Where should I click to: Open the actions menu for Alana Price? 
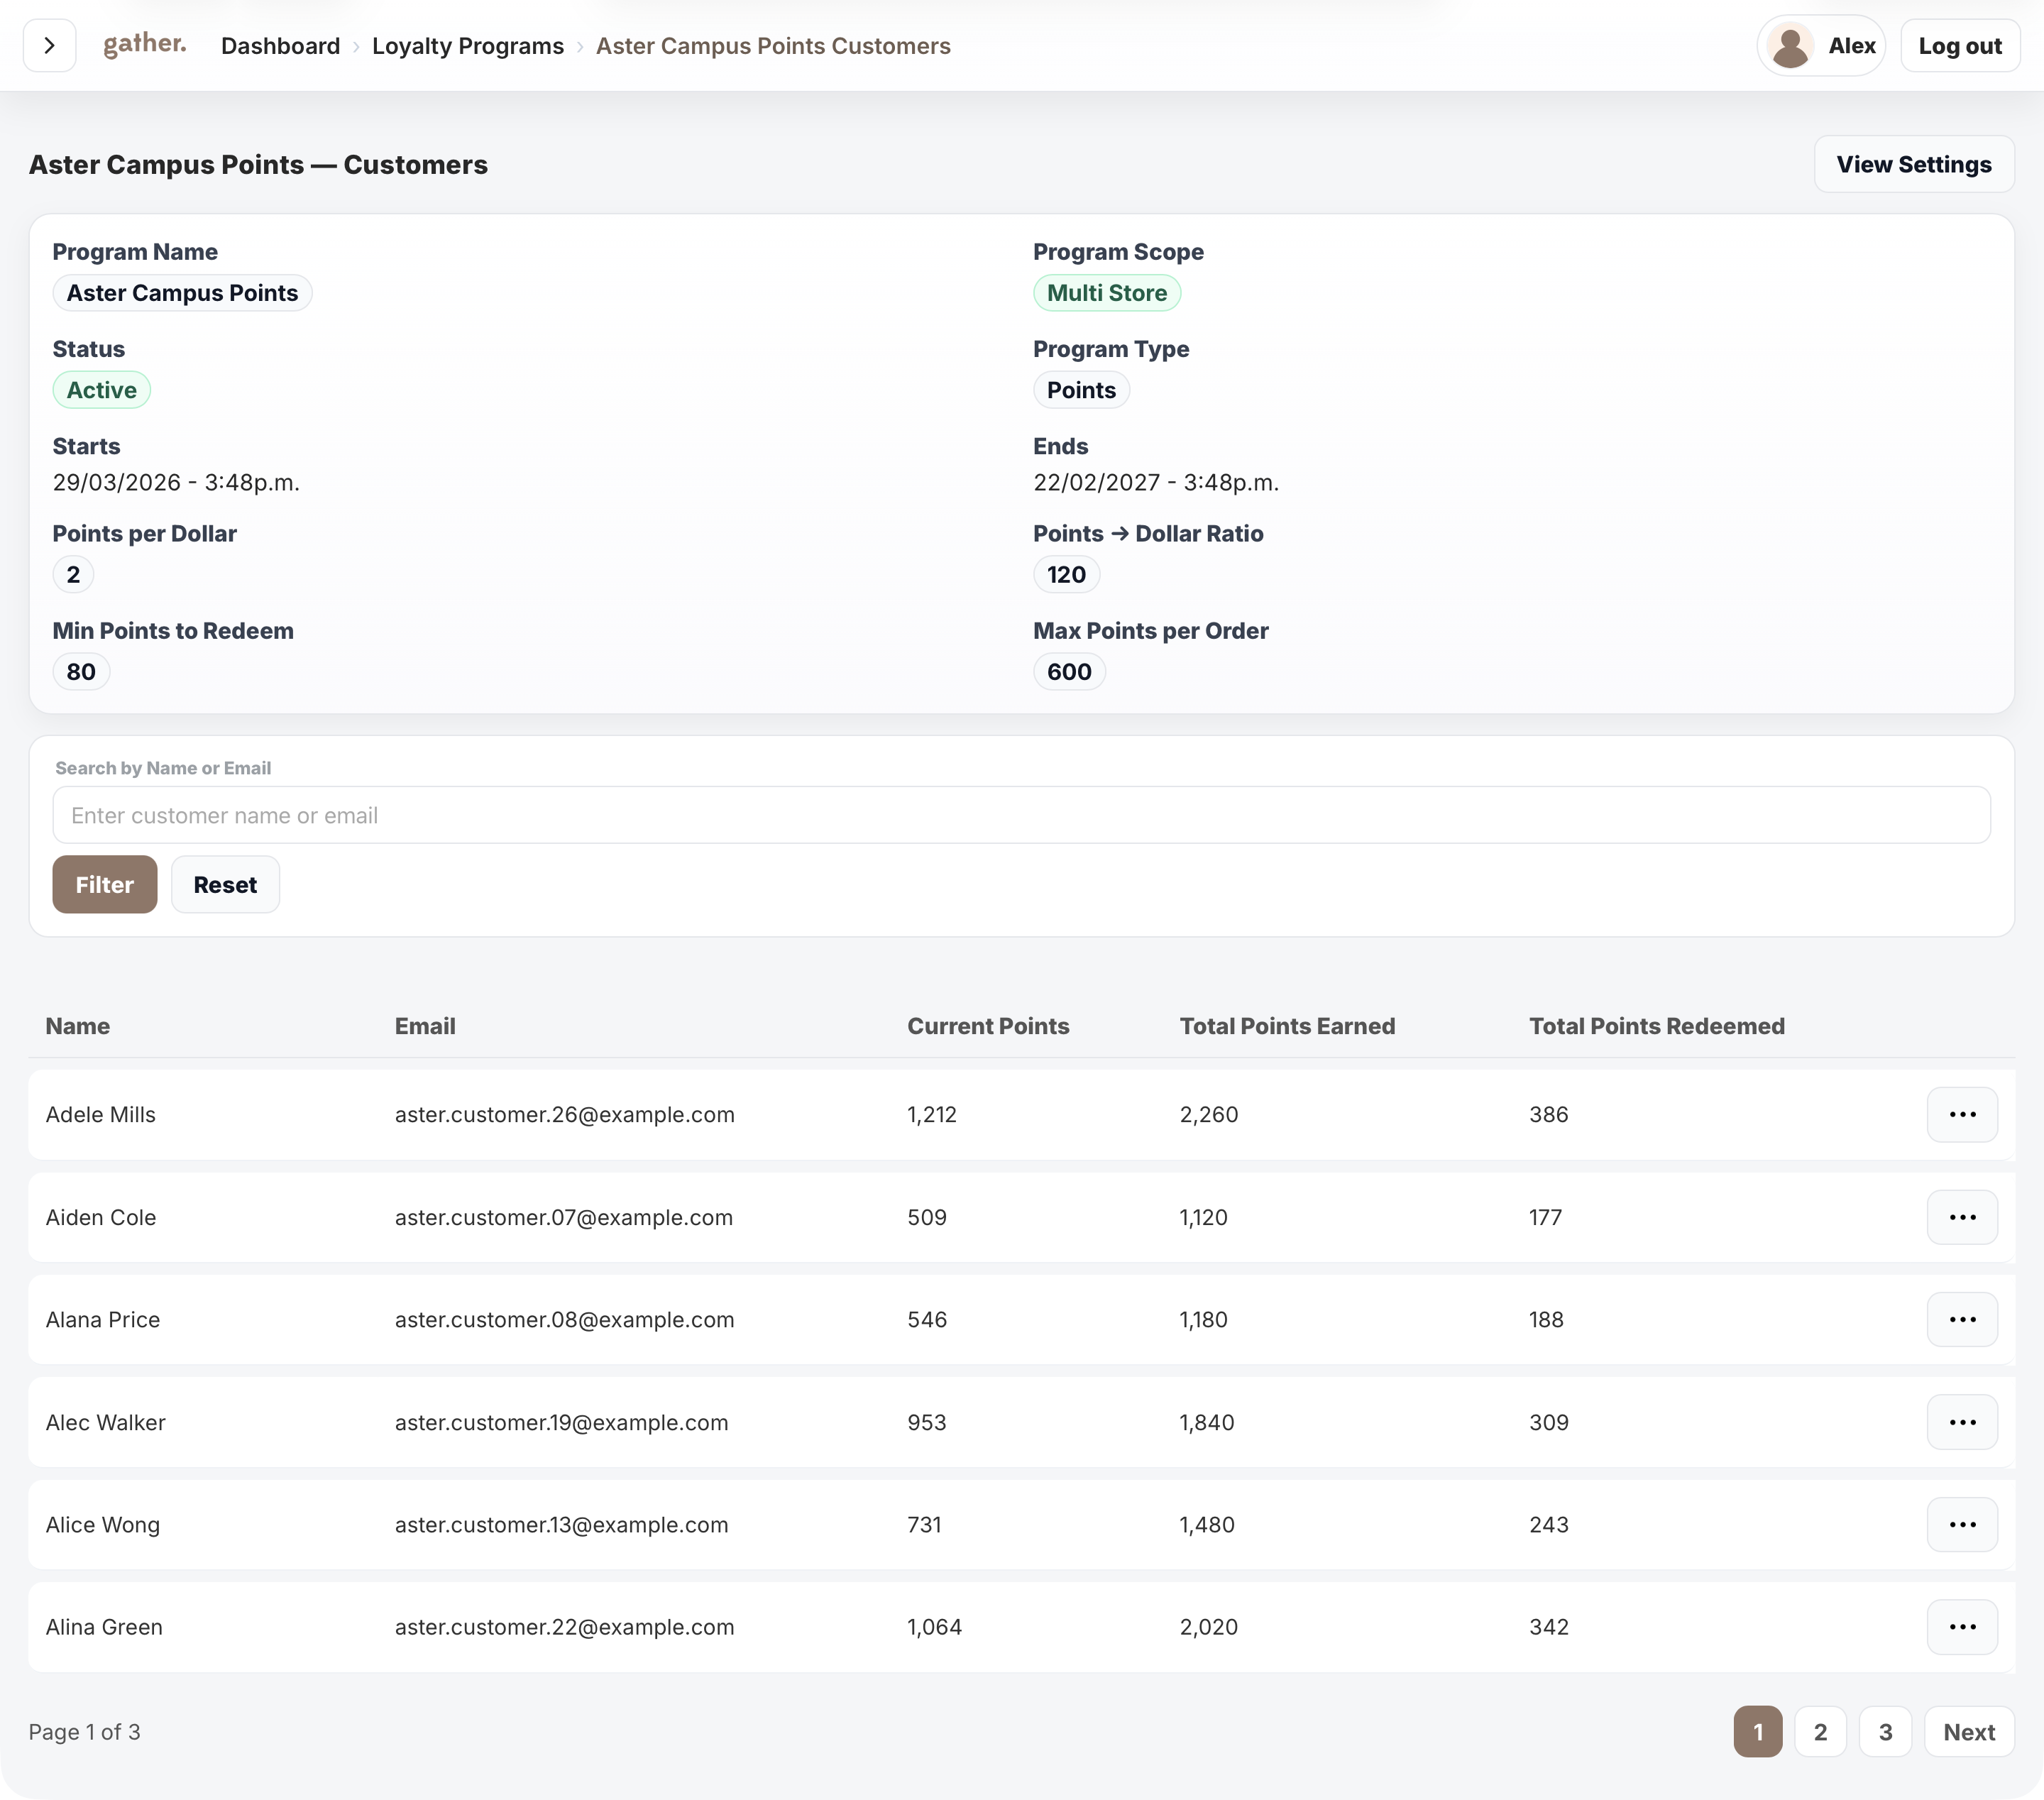click(1962, 1319)
